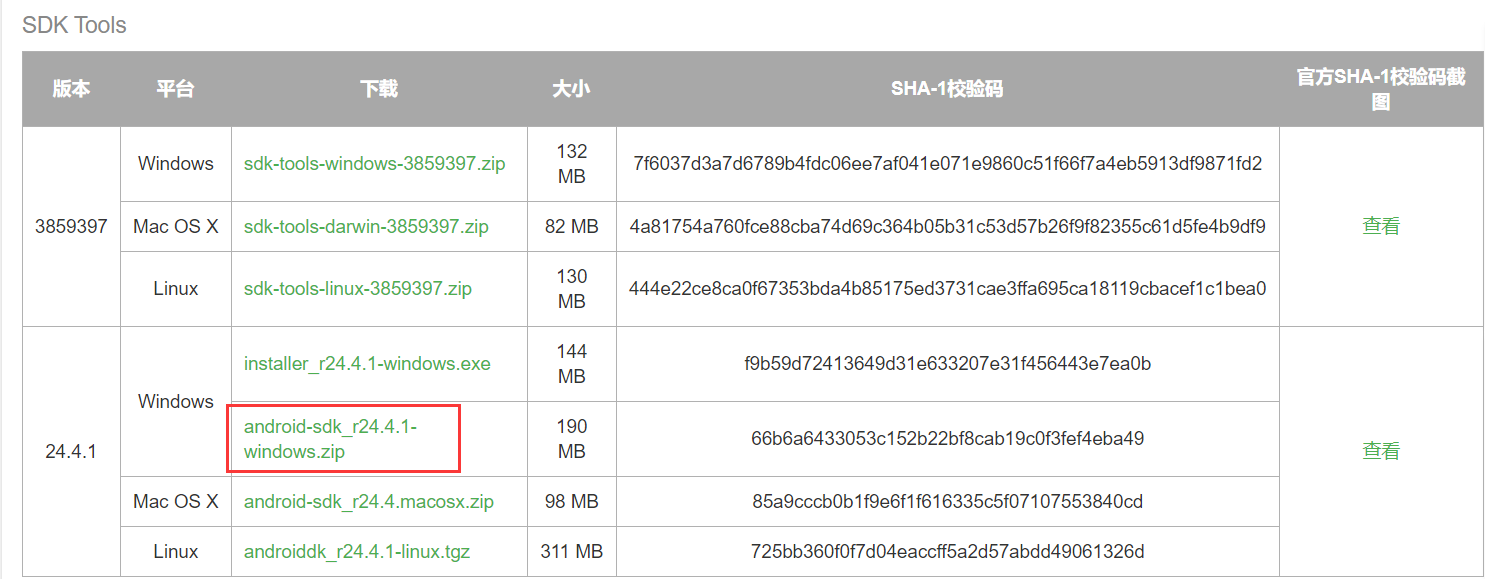
Task: Open 查看 link for version 24.4.1
Action: 1381,451
